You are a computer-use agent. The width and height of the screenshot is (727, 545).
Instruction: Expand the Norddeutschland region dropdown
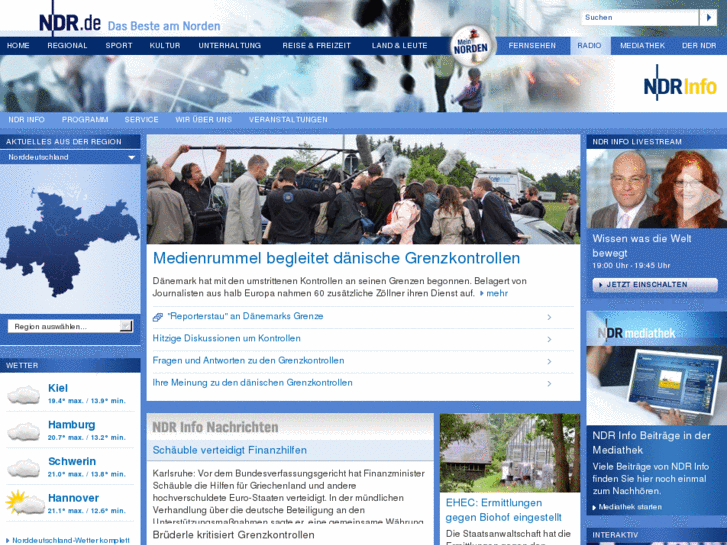point(132,157)
